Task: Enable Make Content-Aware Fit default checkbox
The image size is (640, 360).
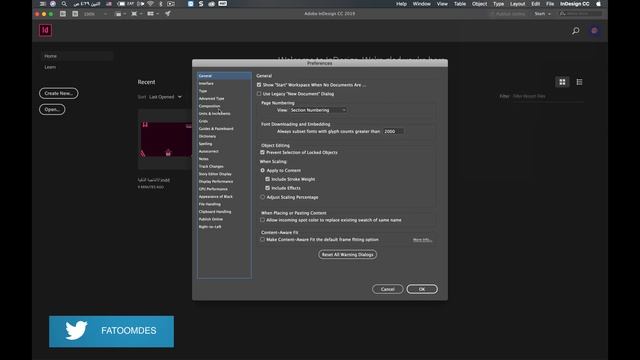Action: (262, 240)
